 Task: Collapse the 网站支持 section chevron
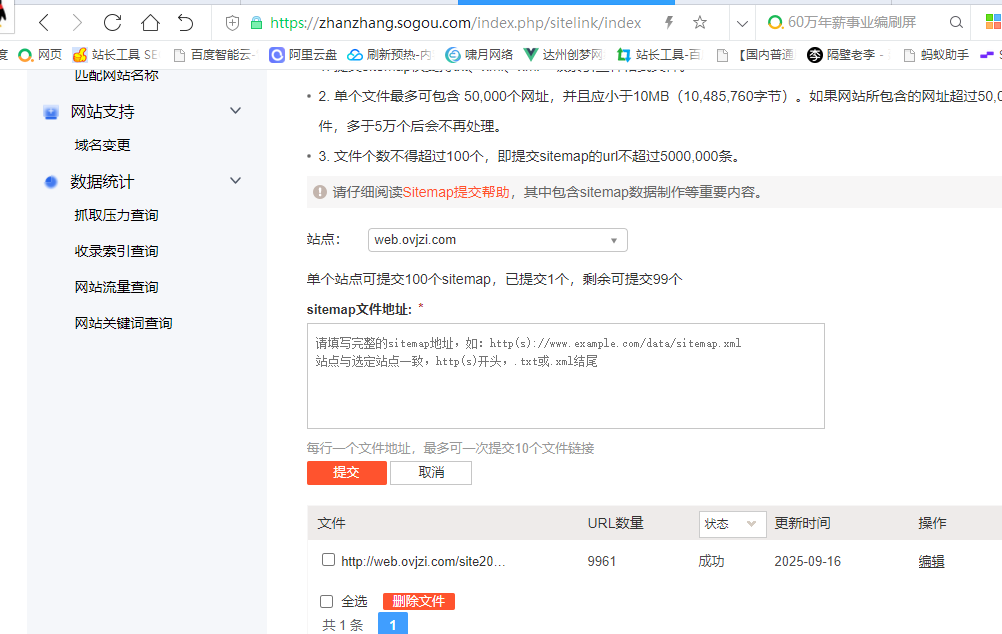click(235, 111)
